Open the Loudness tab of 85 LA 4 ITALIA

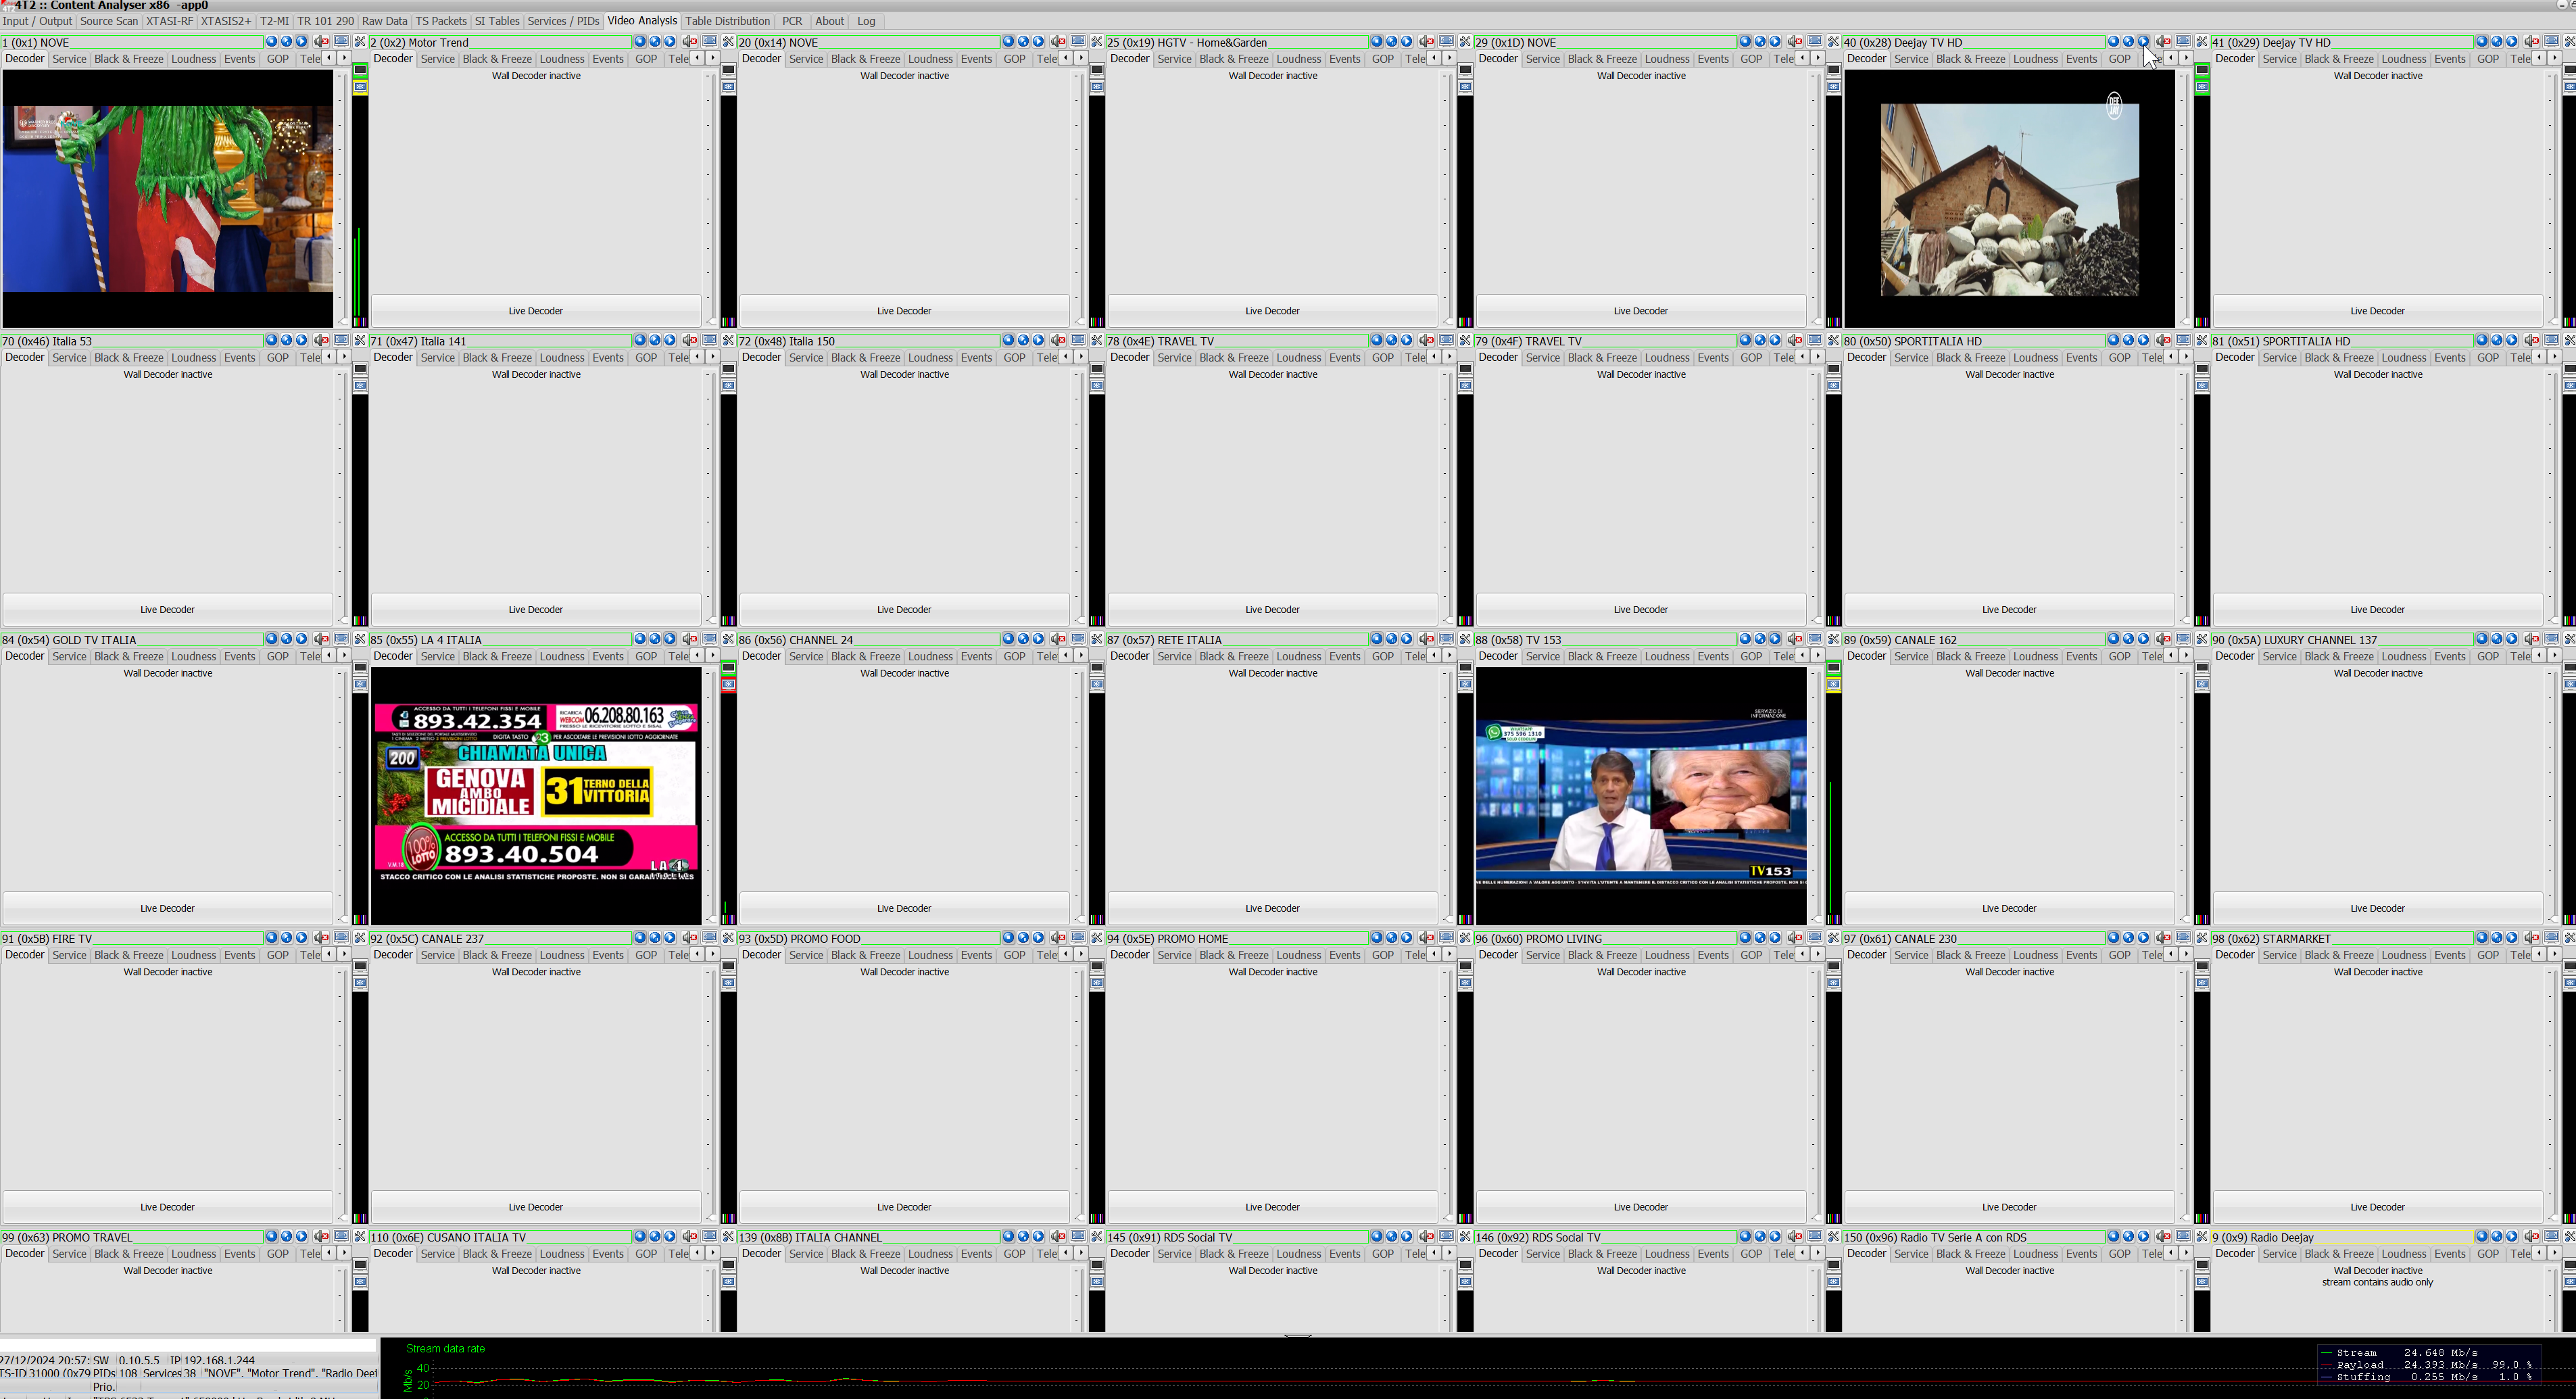click(561, 657)
